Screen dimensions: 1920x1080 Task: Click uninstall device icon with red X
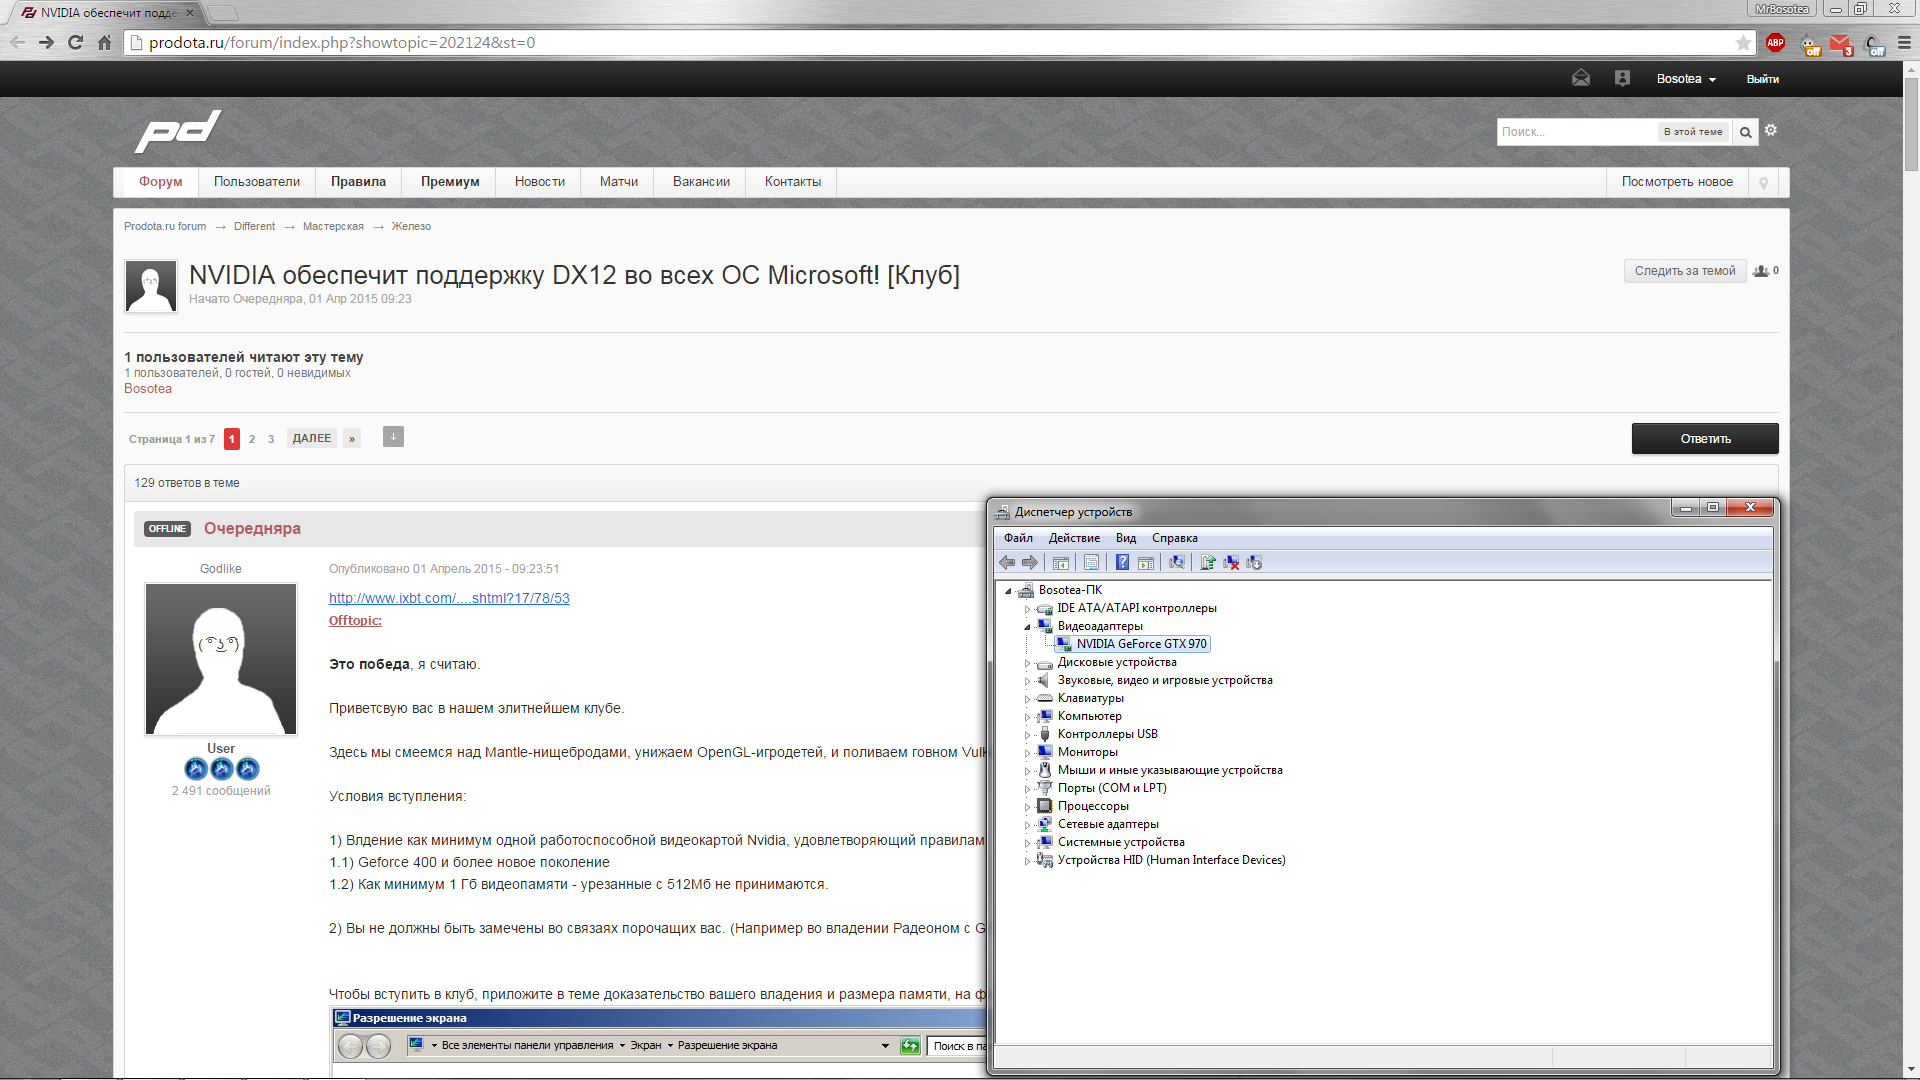[x=1231, y=563]
